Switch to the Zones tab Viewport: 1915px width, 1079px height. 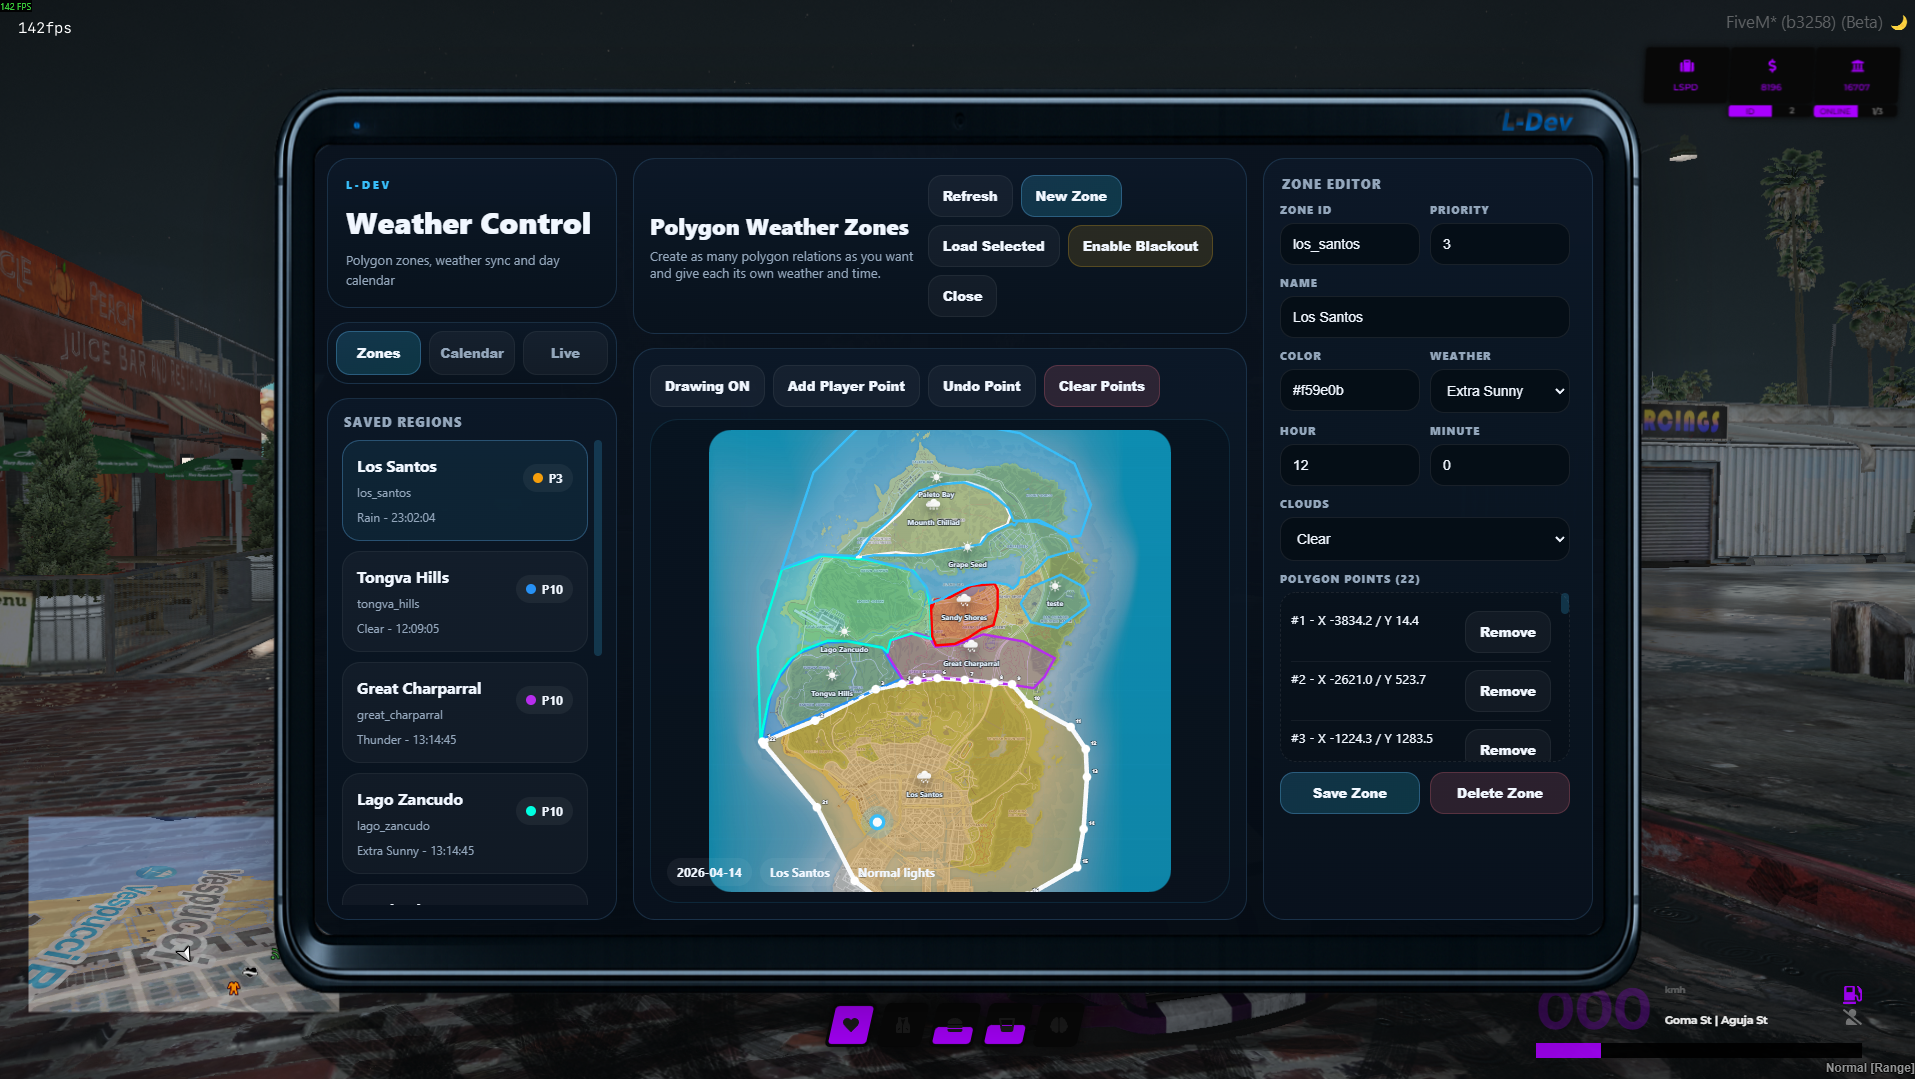point(378,353)
